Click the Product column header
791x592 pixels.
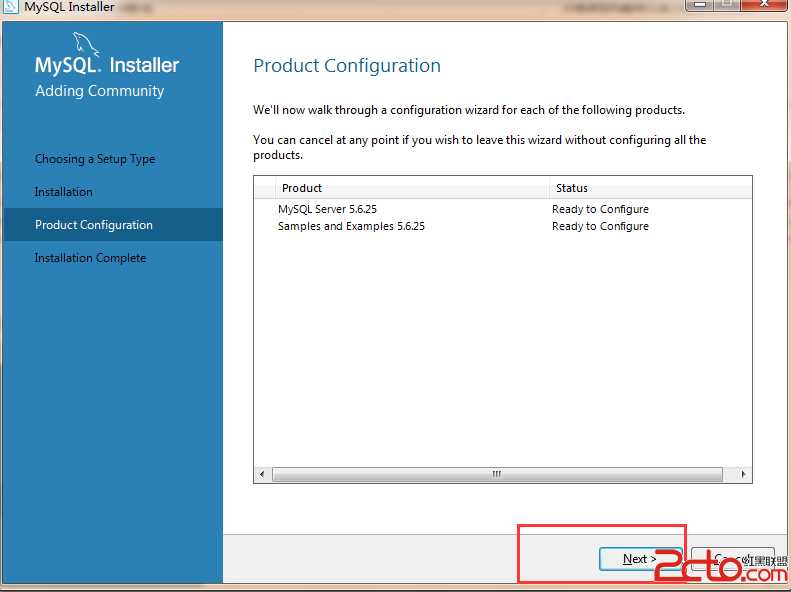412,188
